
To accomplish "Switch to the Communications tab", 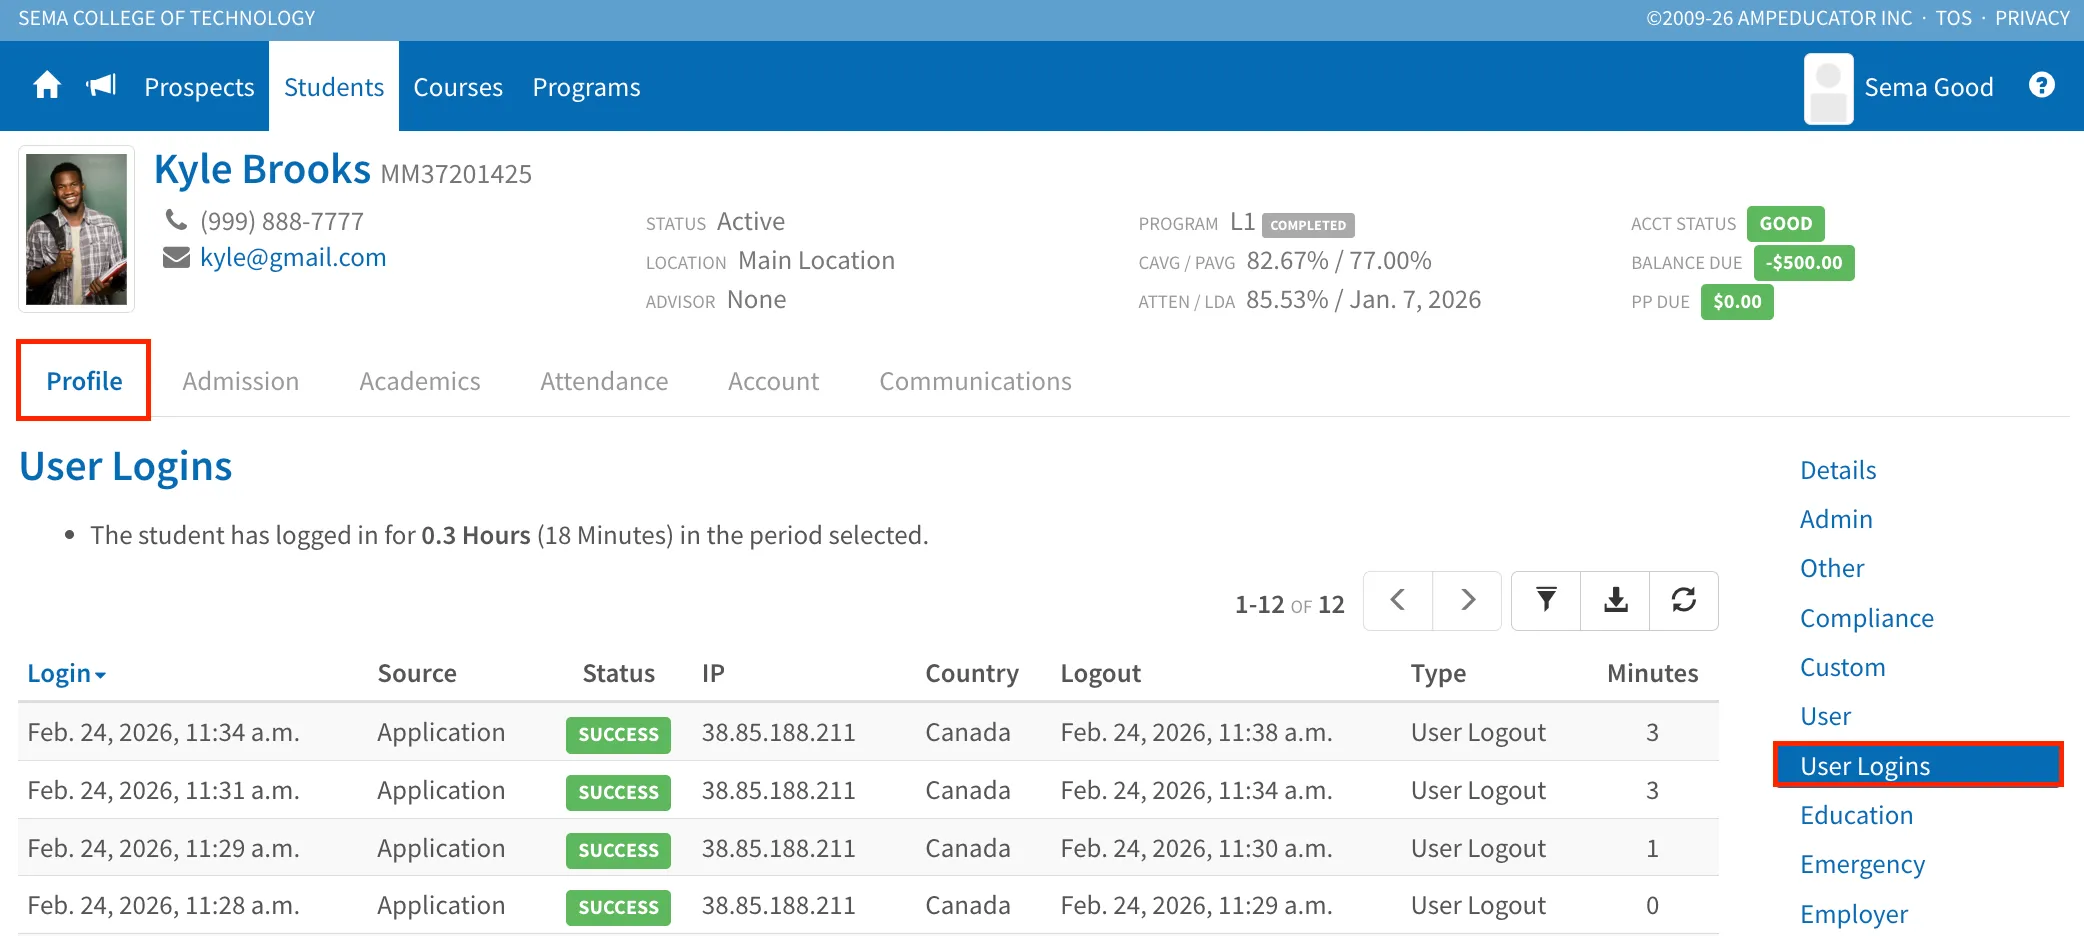I will click(x=975, y=381).
